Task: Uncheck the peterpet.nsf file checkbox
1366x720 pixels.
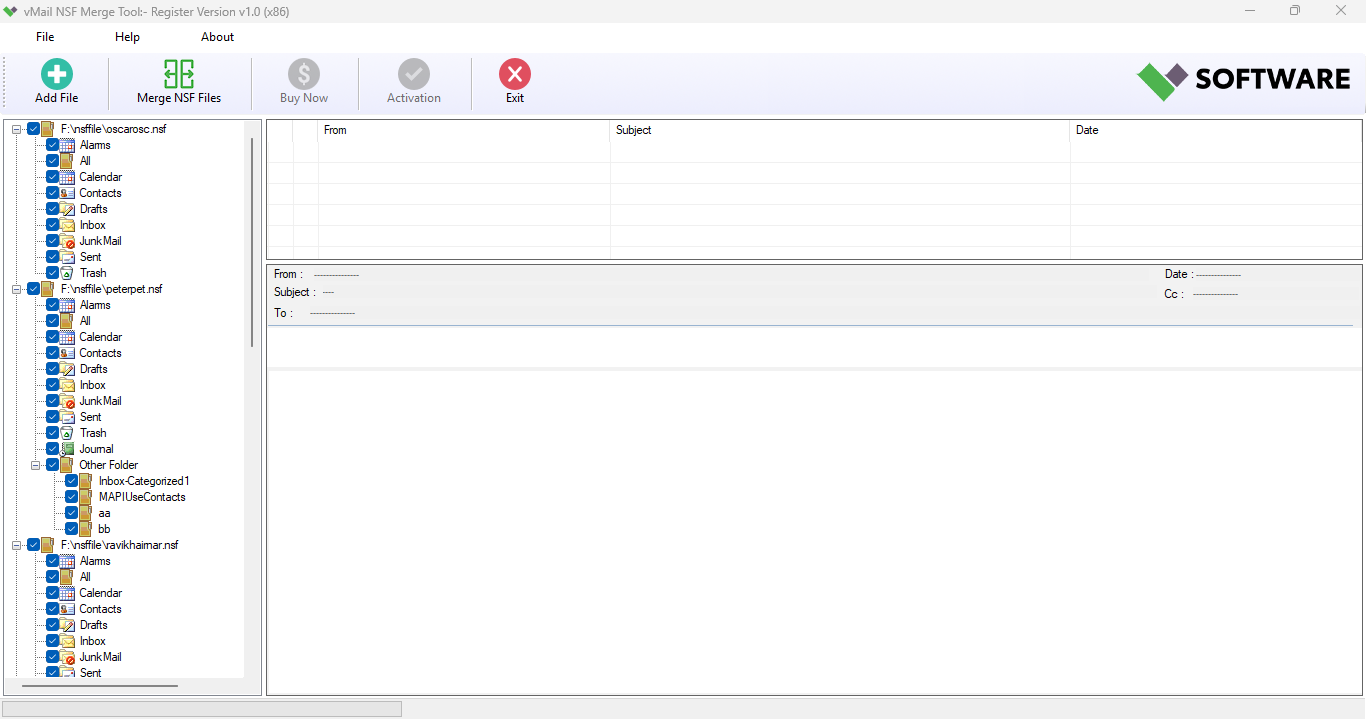Action: coord(33,289)
